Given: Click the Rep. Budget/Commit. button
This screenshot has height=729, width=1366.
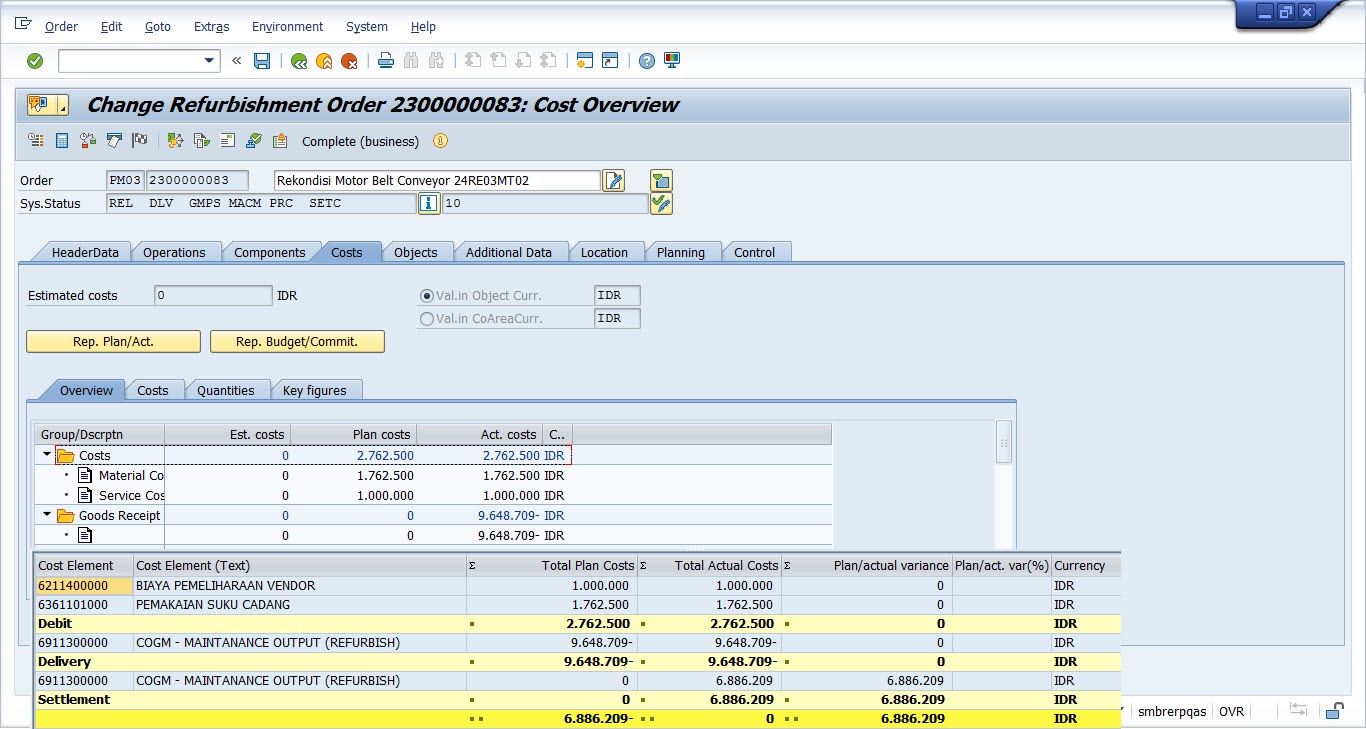Looking at the screenshot, I should click(297, 342).
